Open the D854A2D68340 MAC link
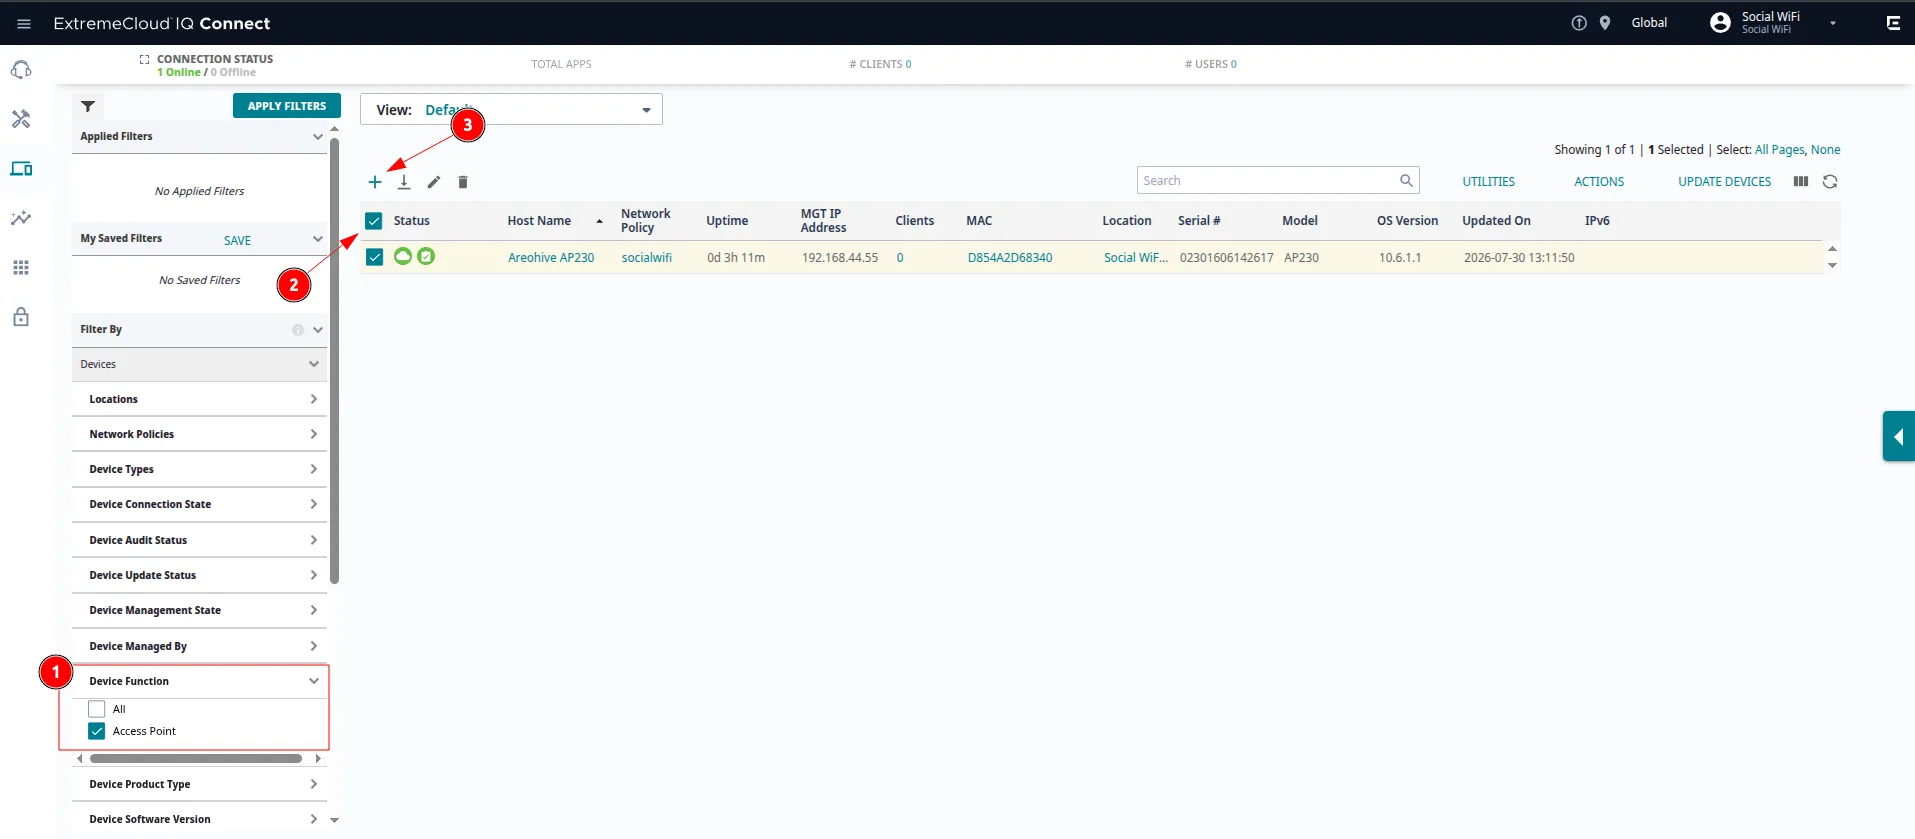The image size is (1915, 839). tap(1010, 258)
